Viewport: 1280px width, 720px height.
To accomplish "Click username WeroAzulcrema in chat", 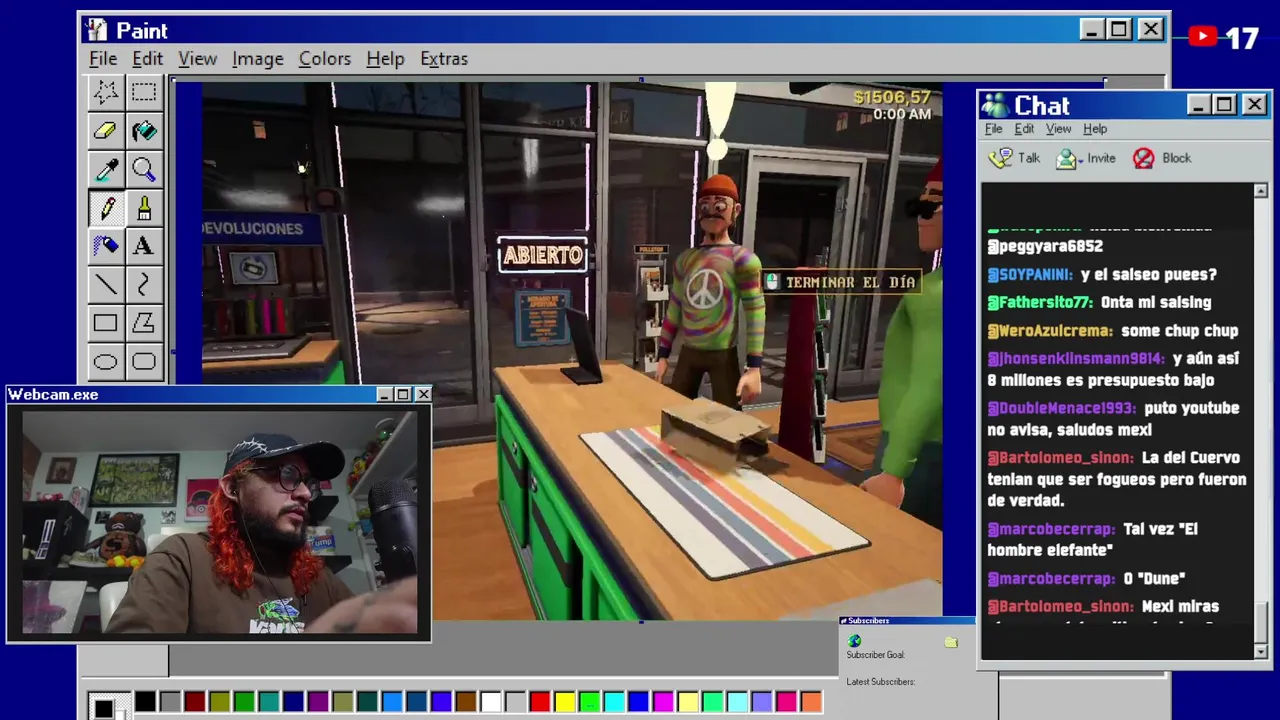I will click(x=1050, y=331).
